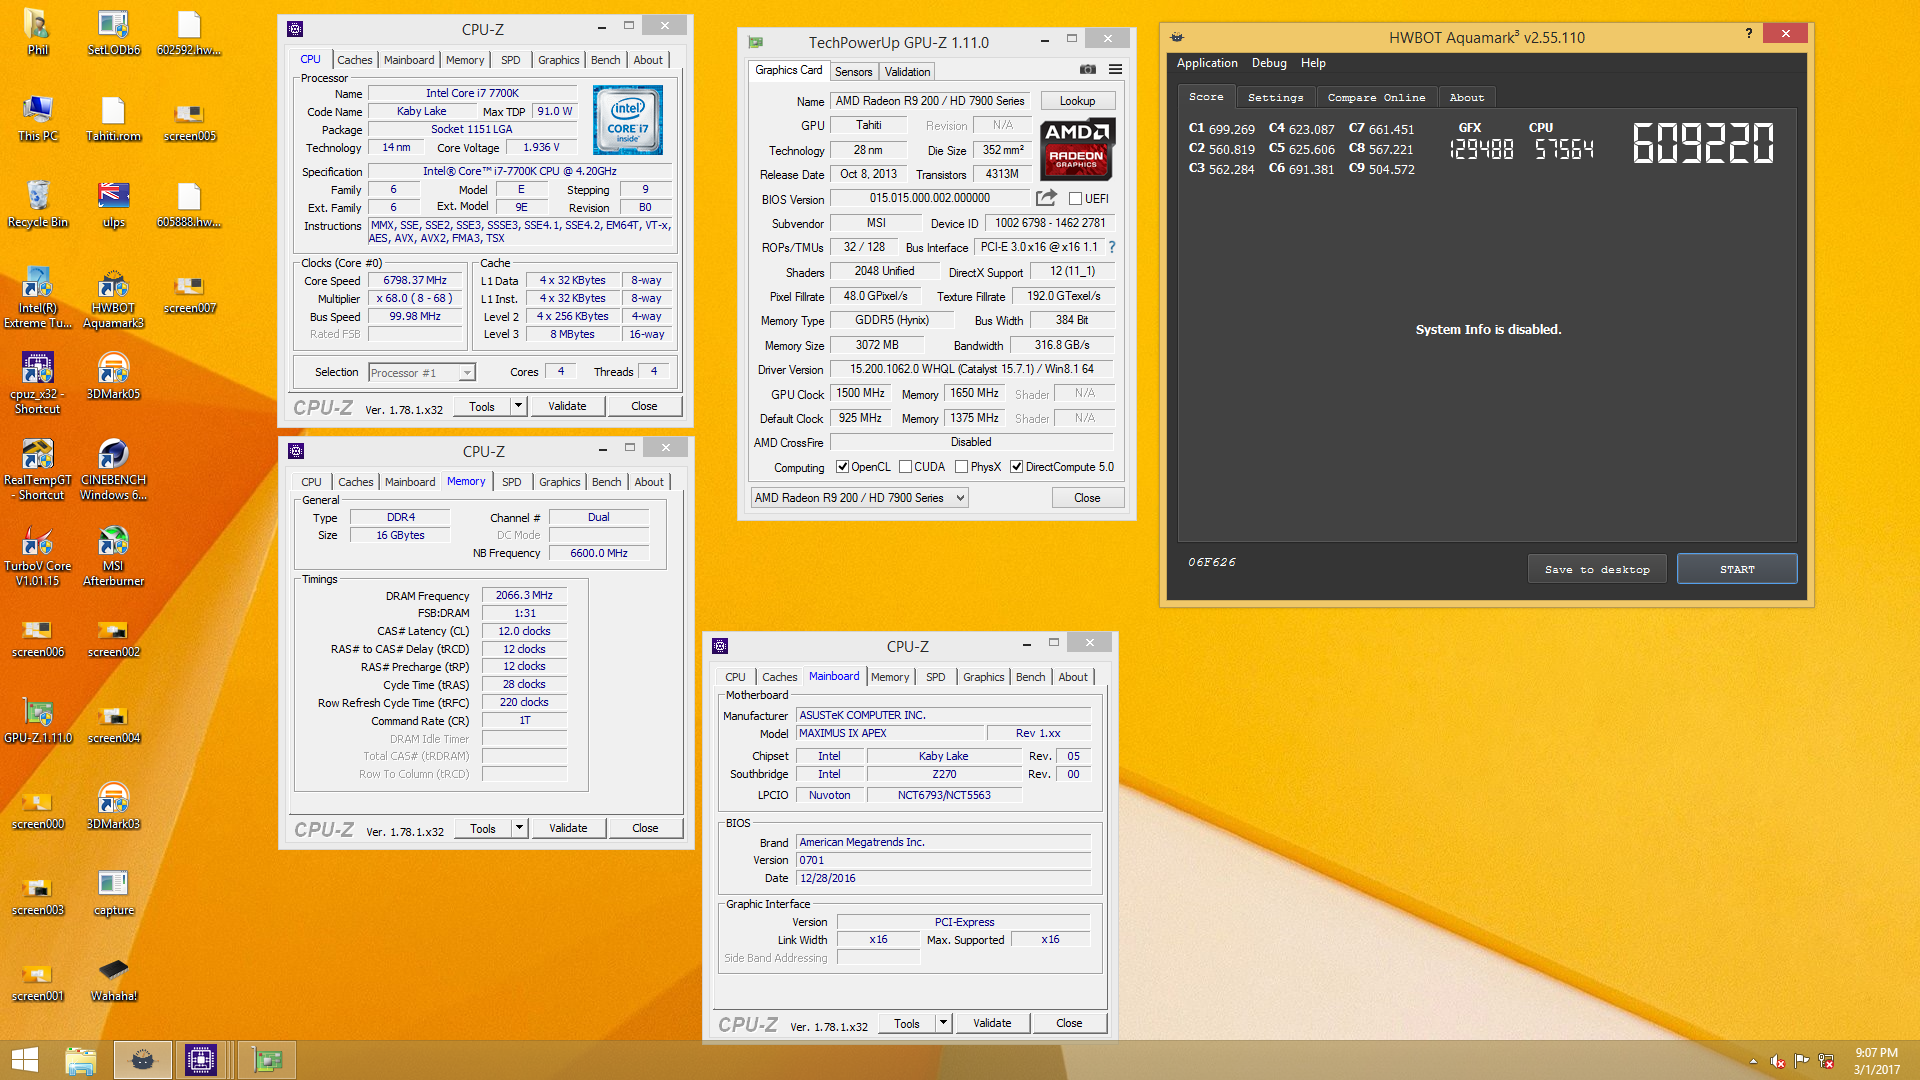Click the BIOS Version field in GPU-Z
The image size is (1920, 1080).
coord(930,198)
